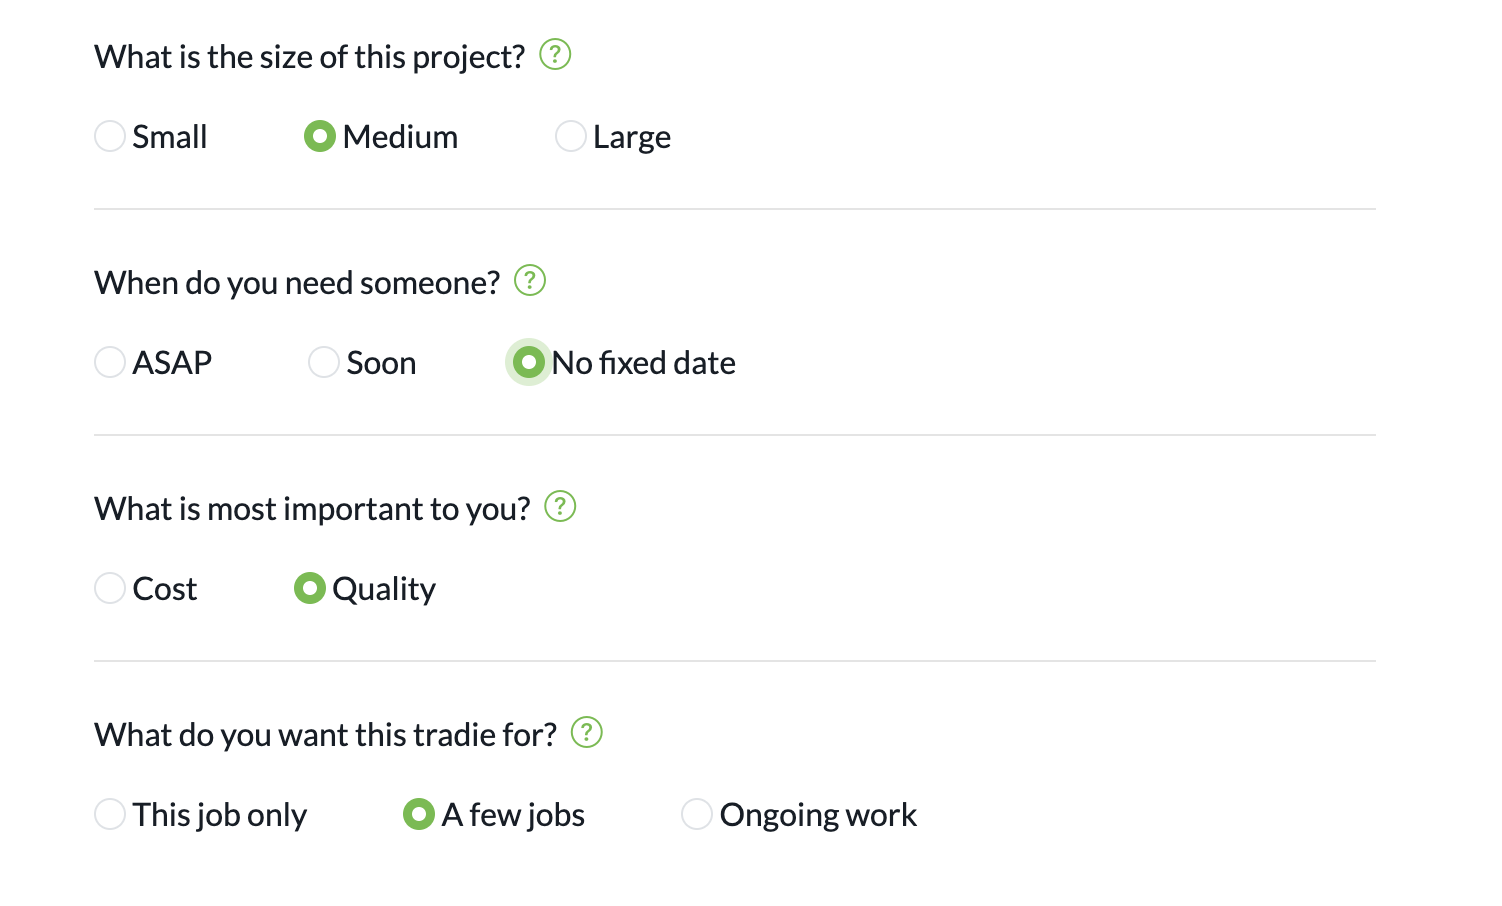Click the 'What is most important to you?' heading
The height and width of the screenshot is (906, 1502).
point(312,509)
